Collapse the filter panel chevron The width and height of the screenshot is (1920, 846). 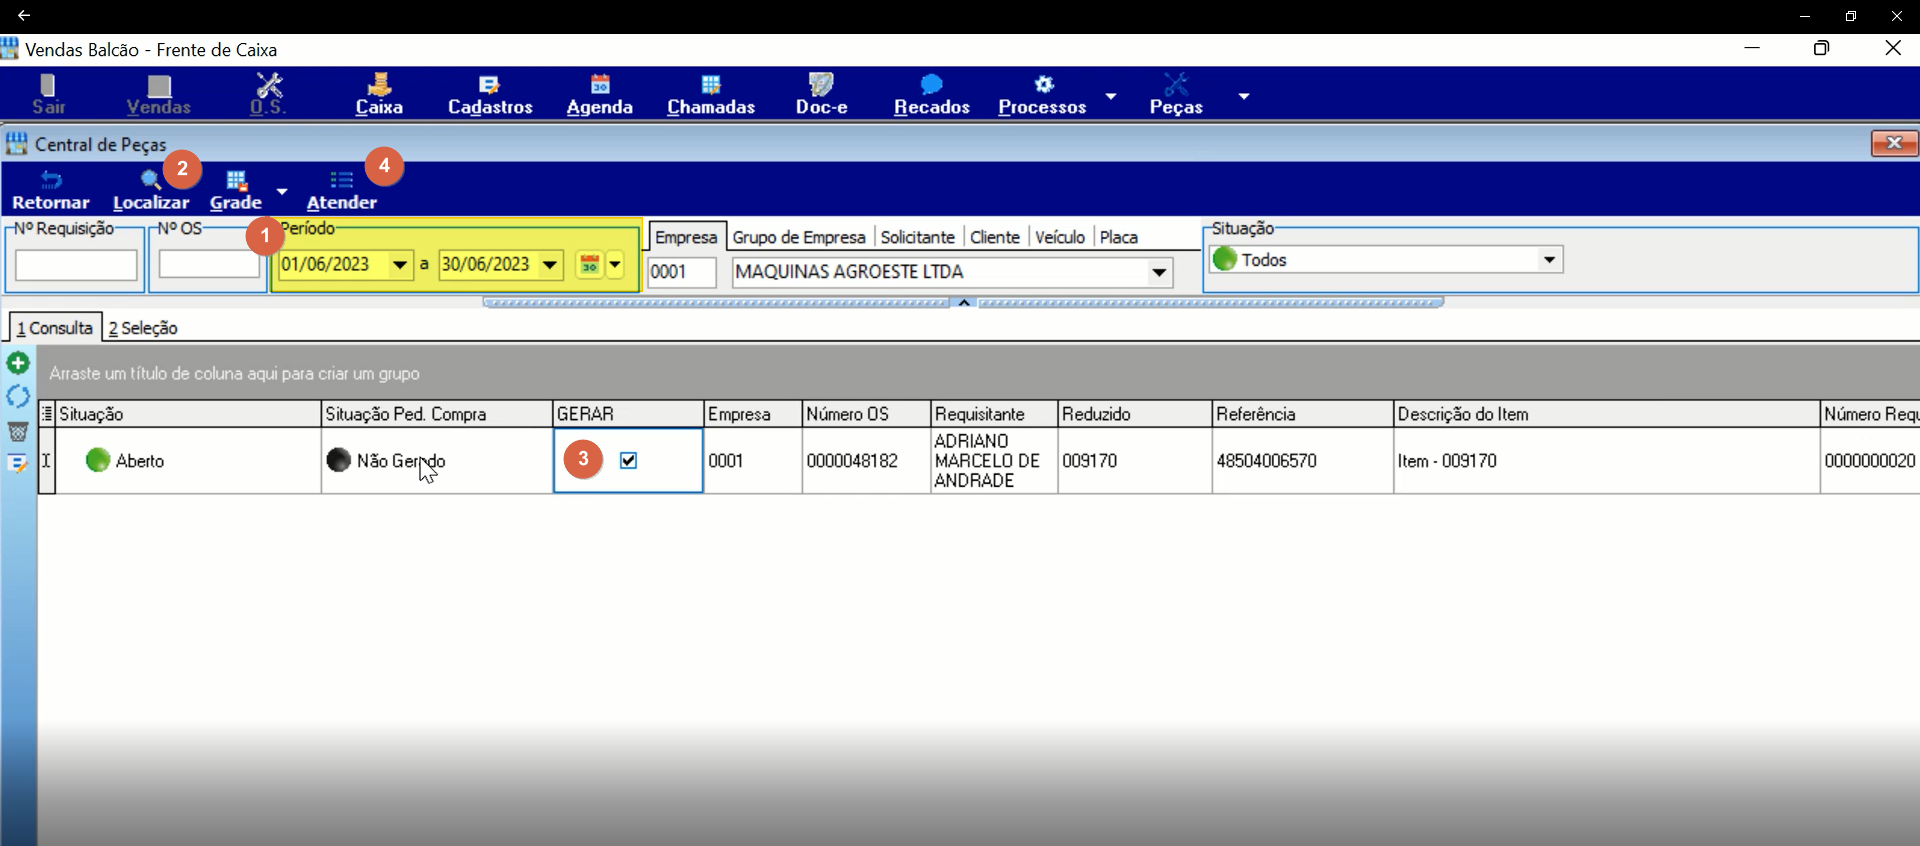[x=964, y=302]
